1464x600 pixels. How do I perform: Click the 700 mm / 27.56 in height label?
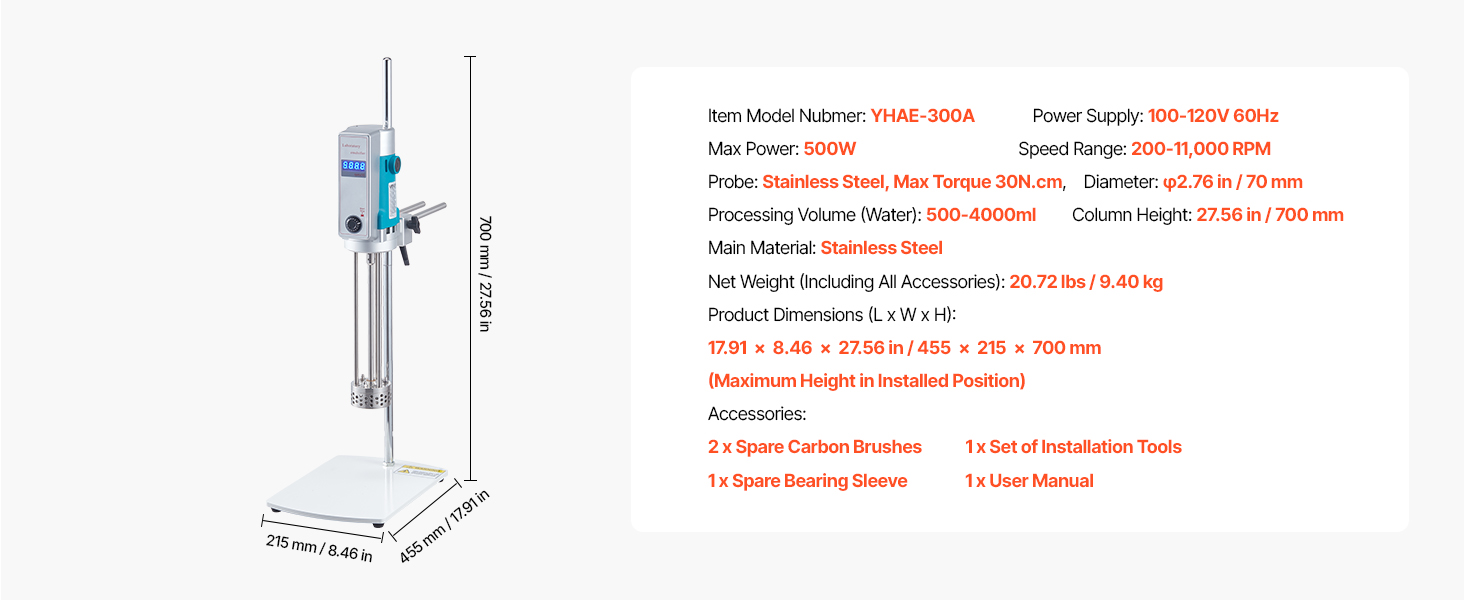485,273
